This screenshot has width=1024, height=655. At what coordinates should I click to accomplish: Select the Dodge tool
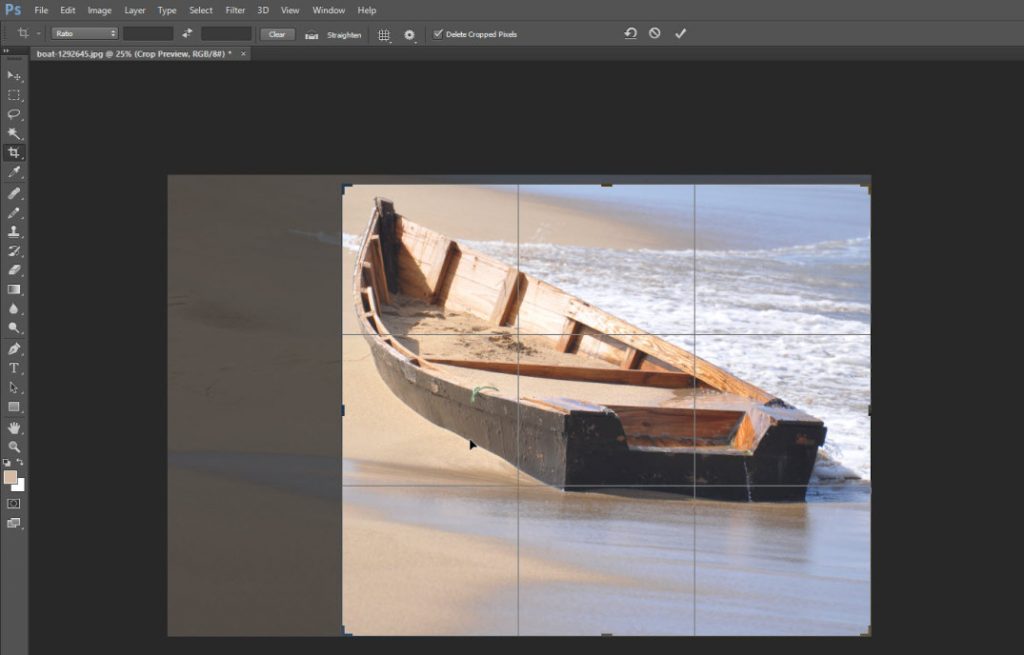[14, 328]
